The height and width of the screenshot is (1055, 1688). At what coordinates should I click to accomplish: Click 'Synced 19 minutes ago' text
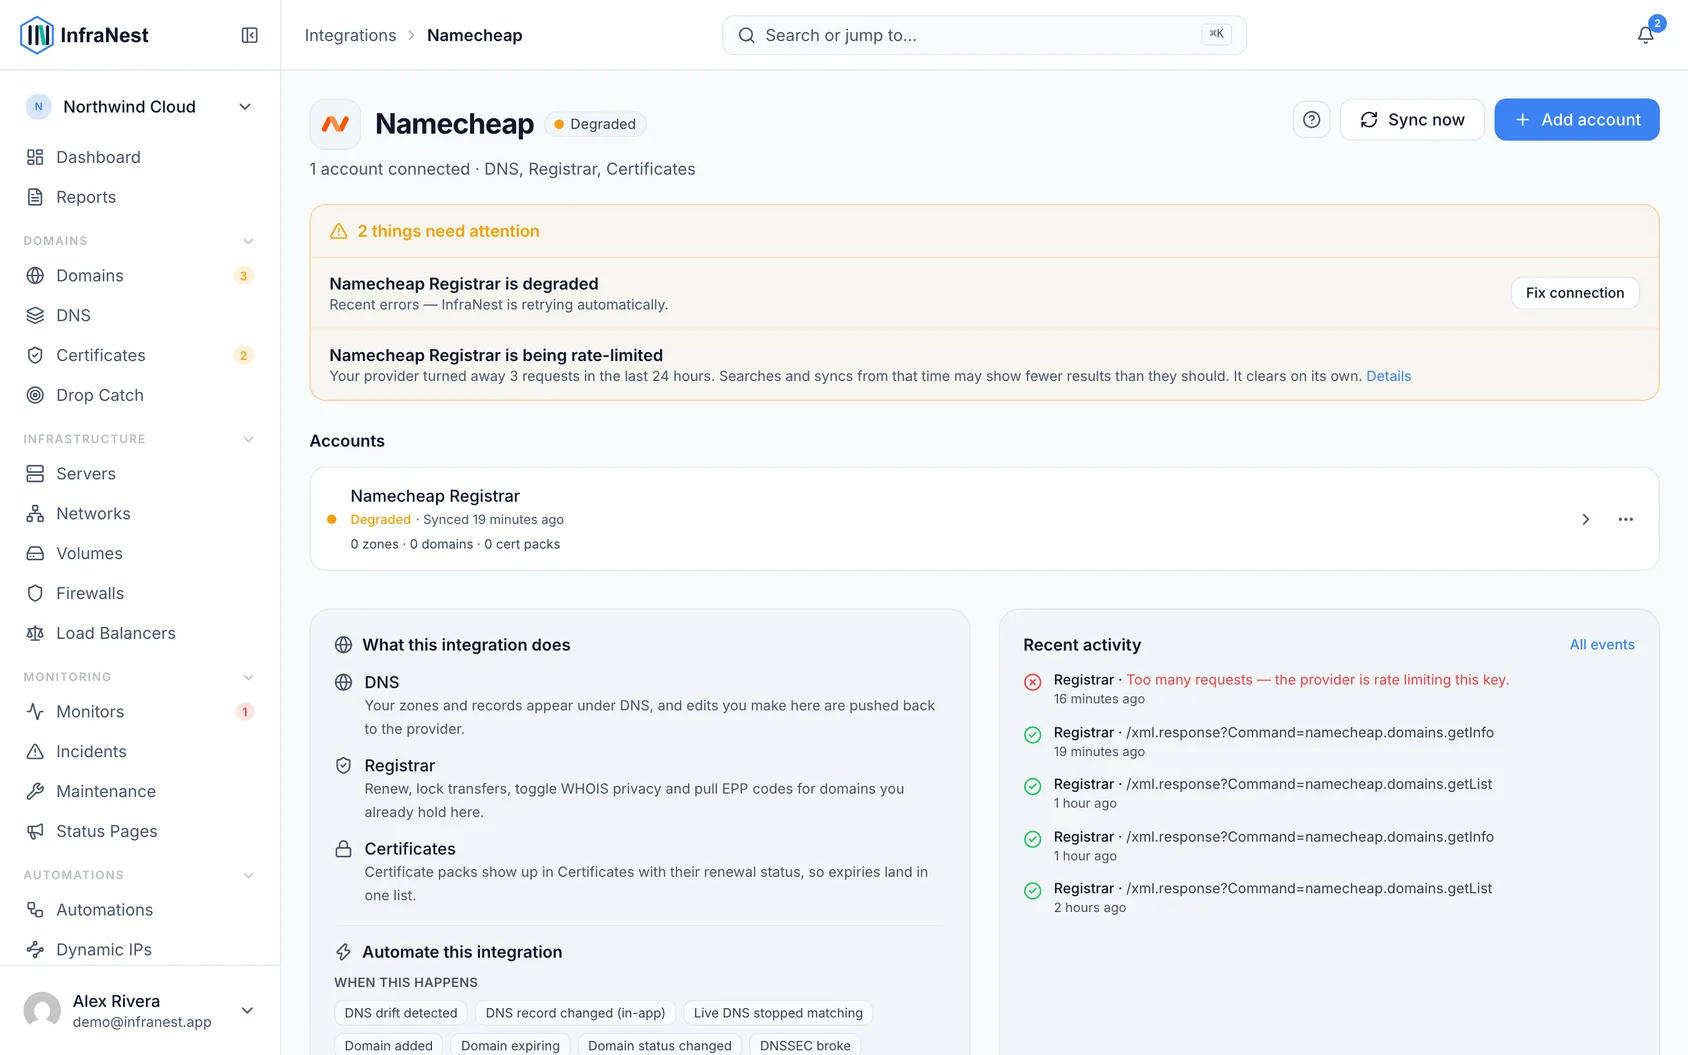pos(493,520)
